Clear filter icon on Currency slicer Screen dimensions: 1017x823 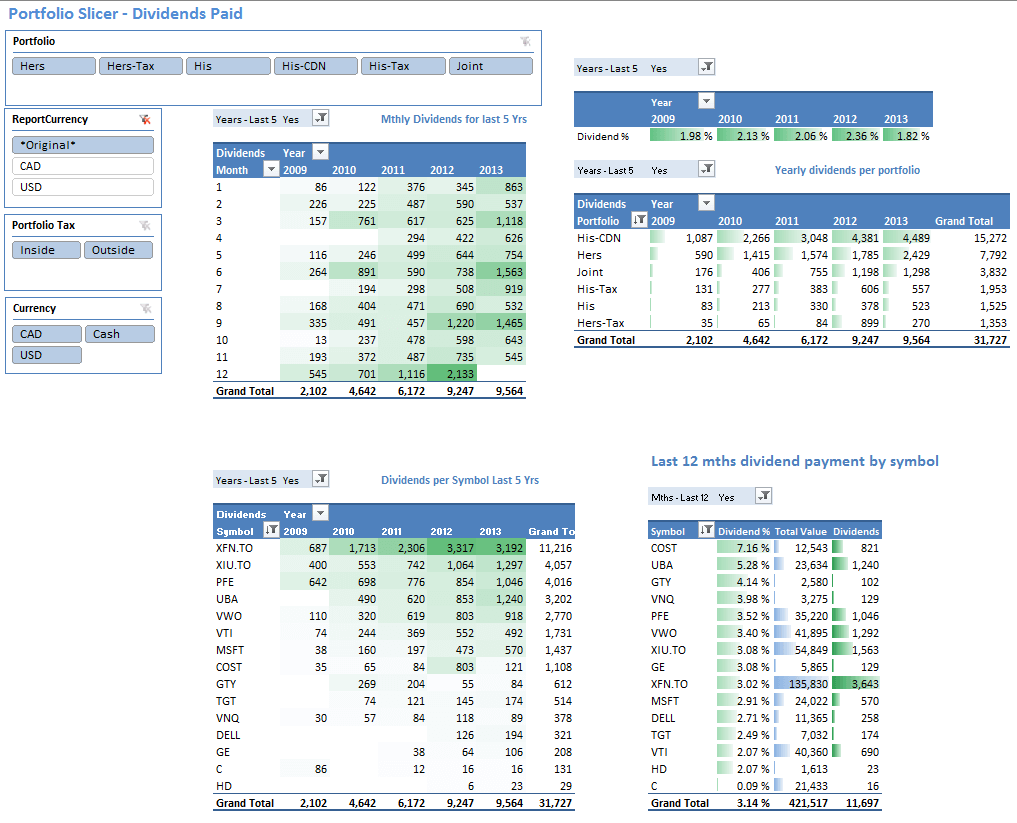tap(146, 309)
